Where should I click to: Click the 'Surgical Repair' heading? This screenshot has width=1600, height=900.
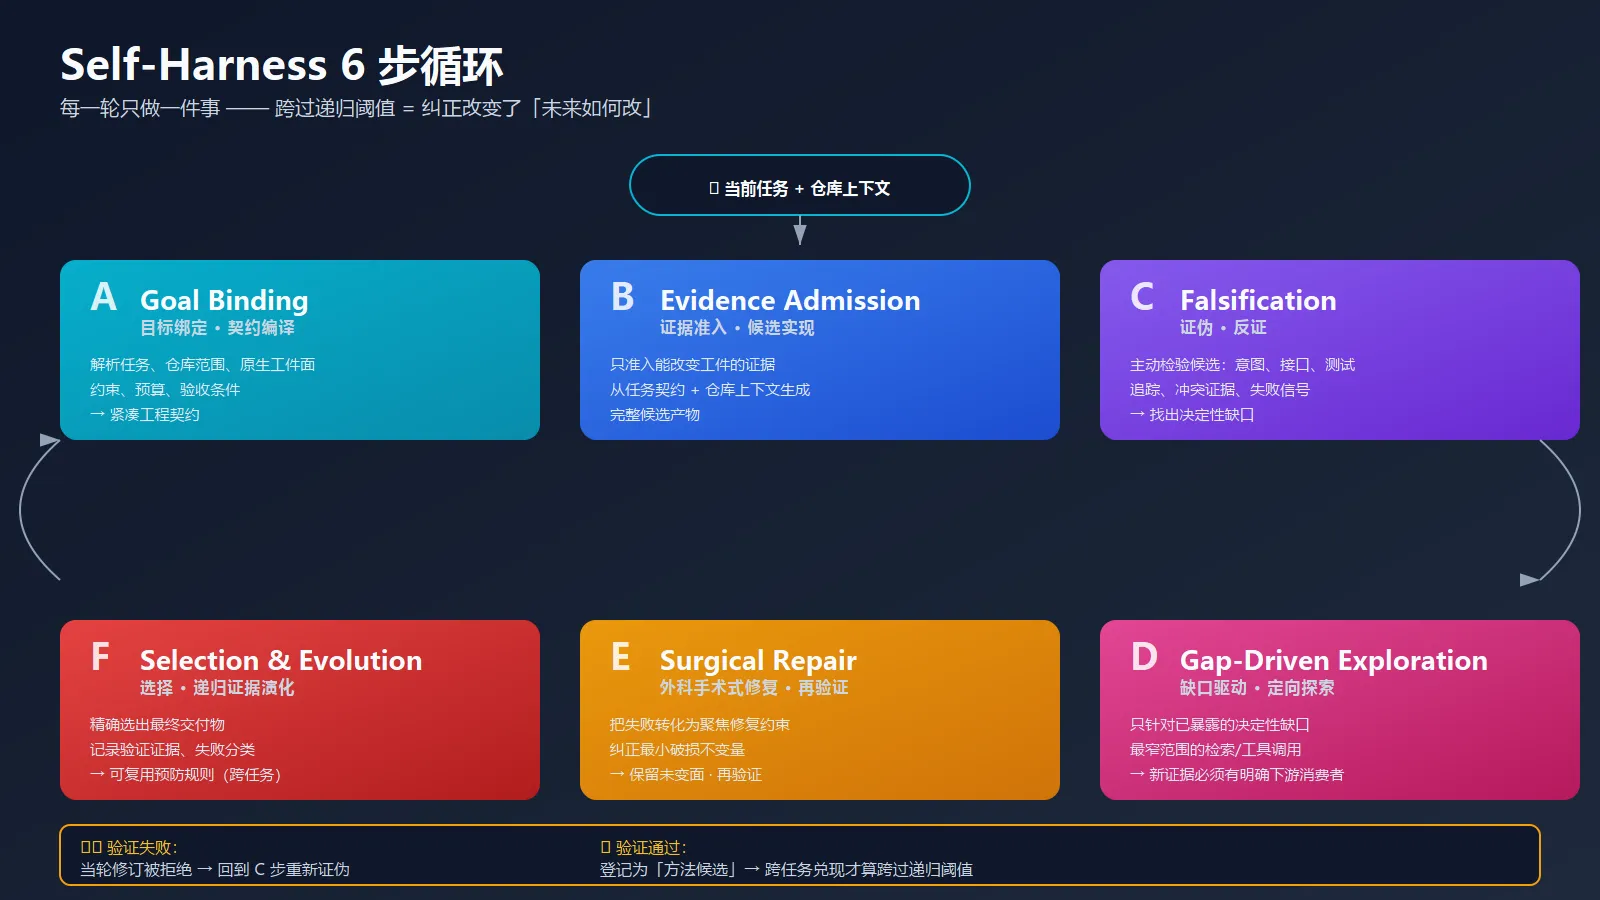(758, 661)
